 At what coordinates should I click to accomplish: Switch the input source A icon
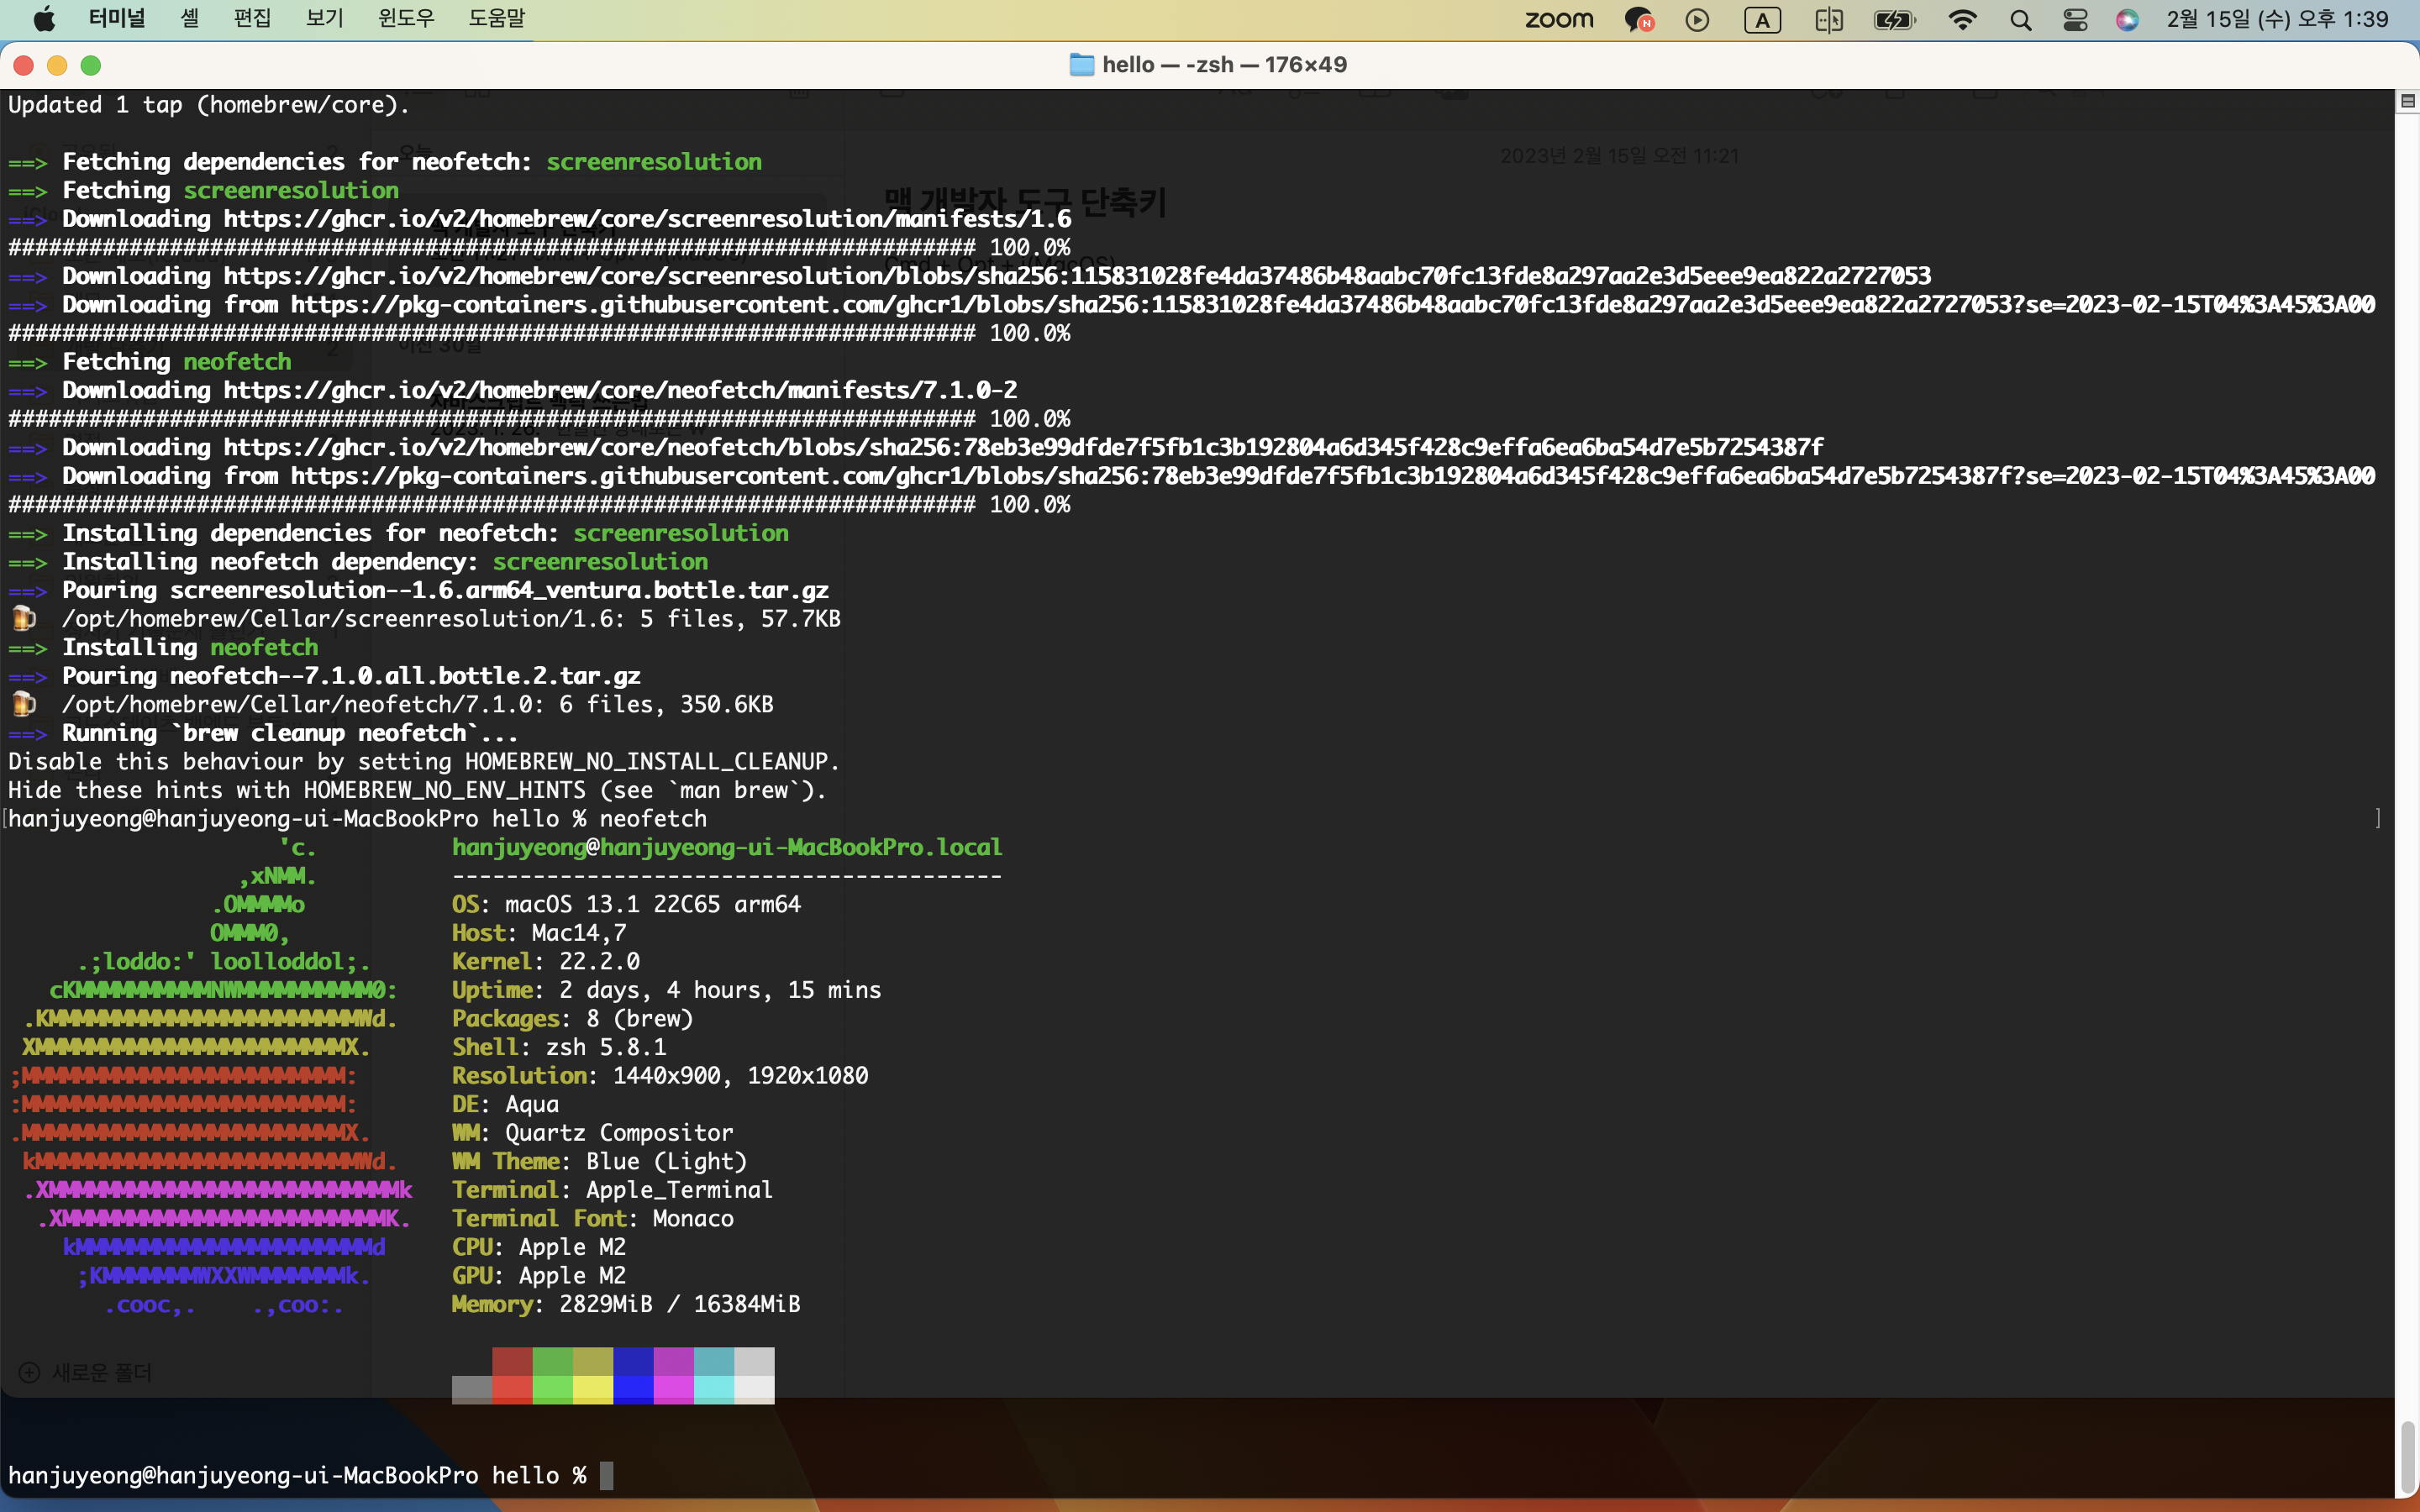(1762, 19)
